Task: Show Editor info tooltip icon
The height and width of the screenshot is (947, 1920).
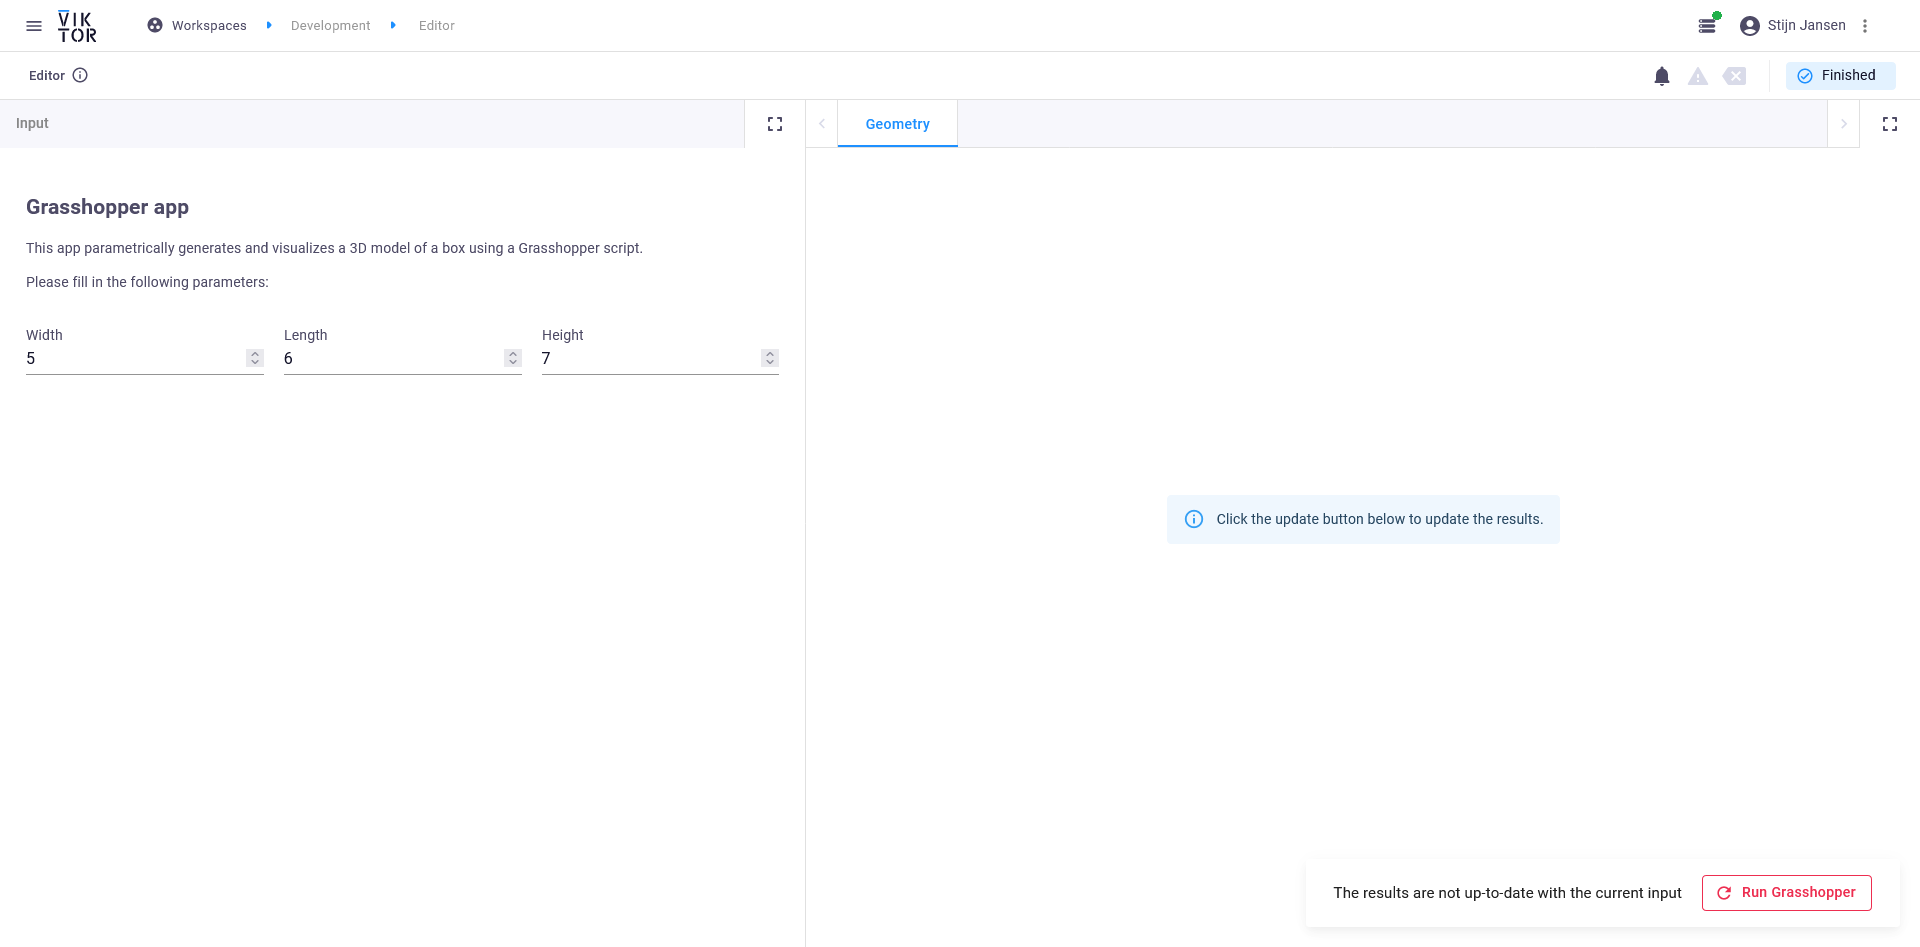Action: click(x=80, y=75)
